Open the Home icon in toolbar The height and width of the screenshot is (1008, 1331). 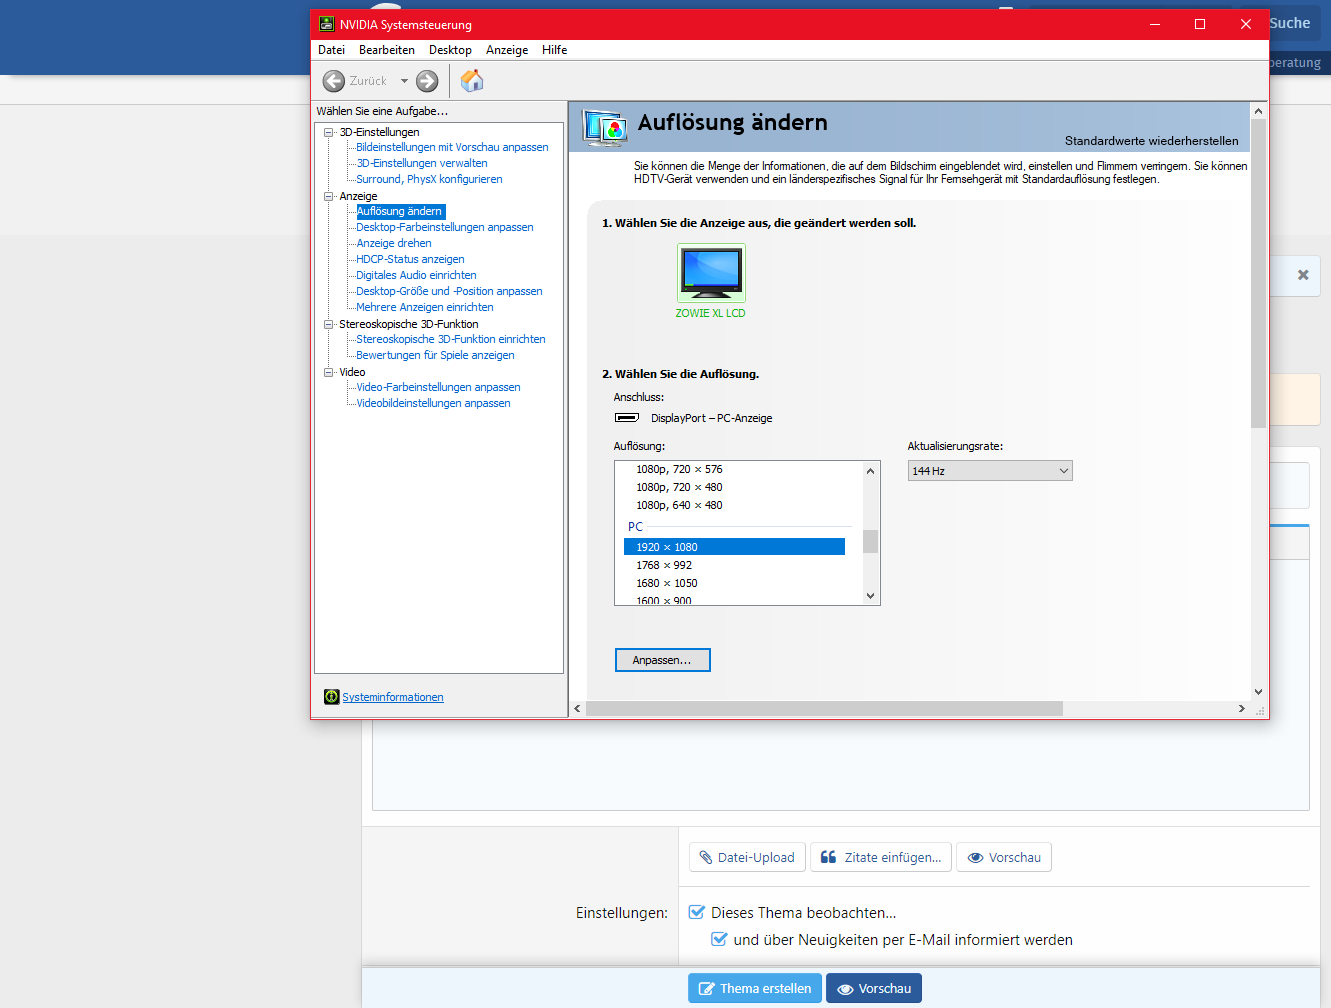pos(472,81)
